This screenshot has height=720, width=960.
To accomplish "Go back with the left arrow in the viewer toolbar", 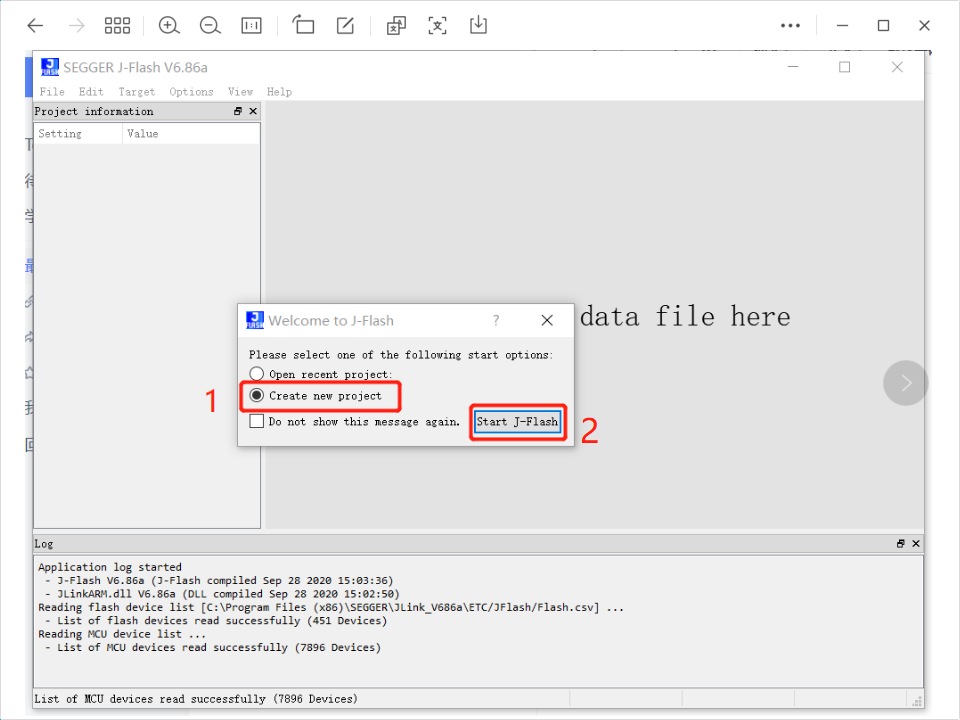I will 36,26.
